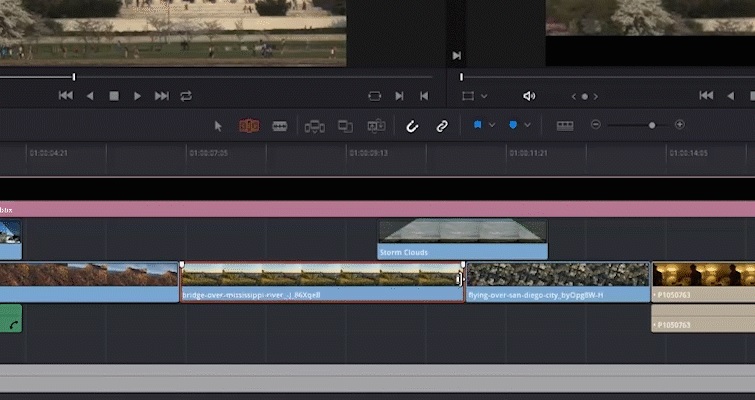The width and height of the screenshot is (755, 400).
Task: Click ruler at timecode 01:00:11:21
Action: point(529,153)
